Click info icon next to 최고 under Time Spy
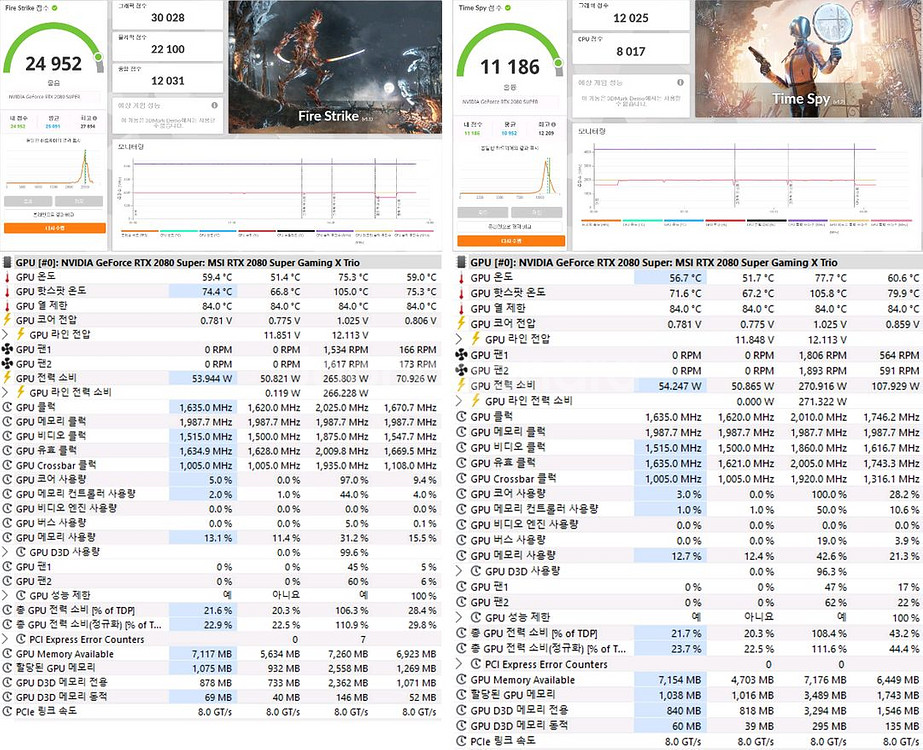 553,125
